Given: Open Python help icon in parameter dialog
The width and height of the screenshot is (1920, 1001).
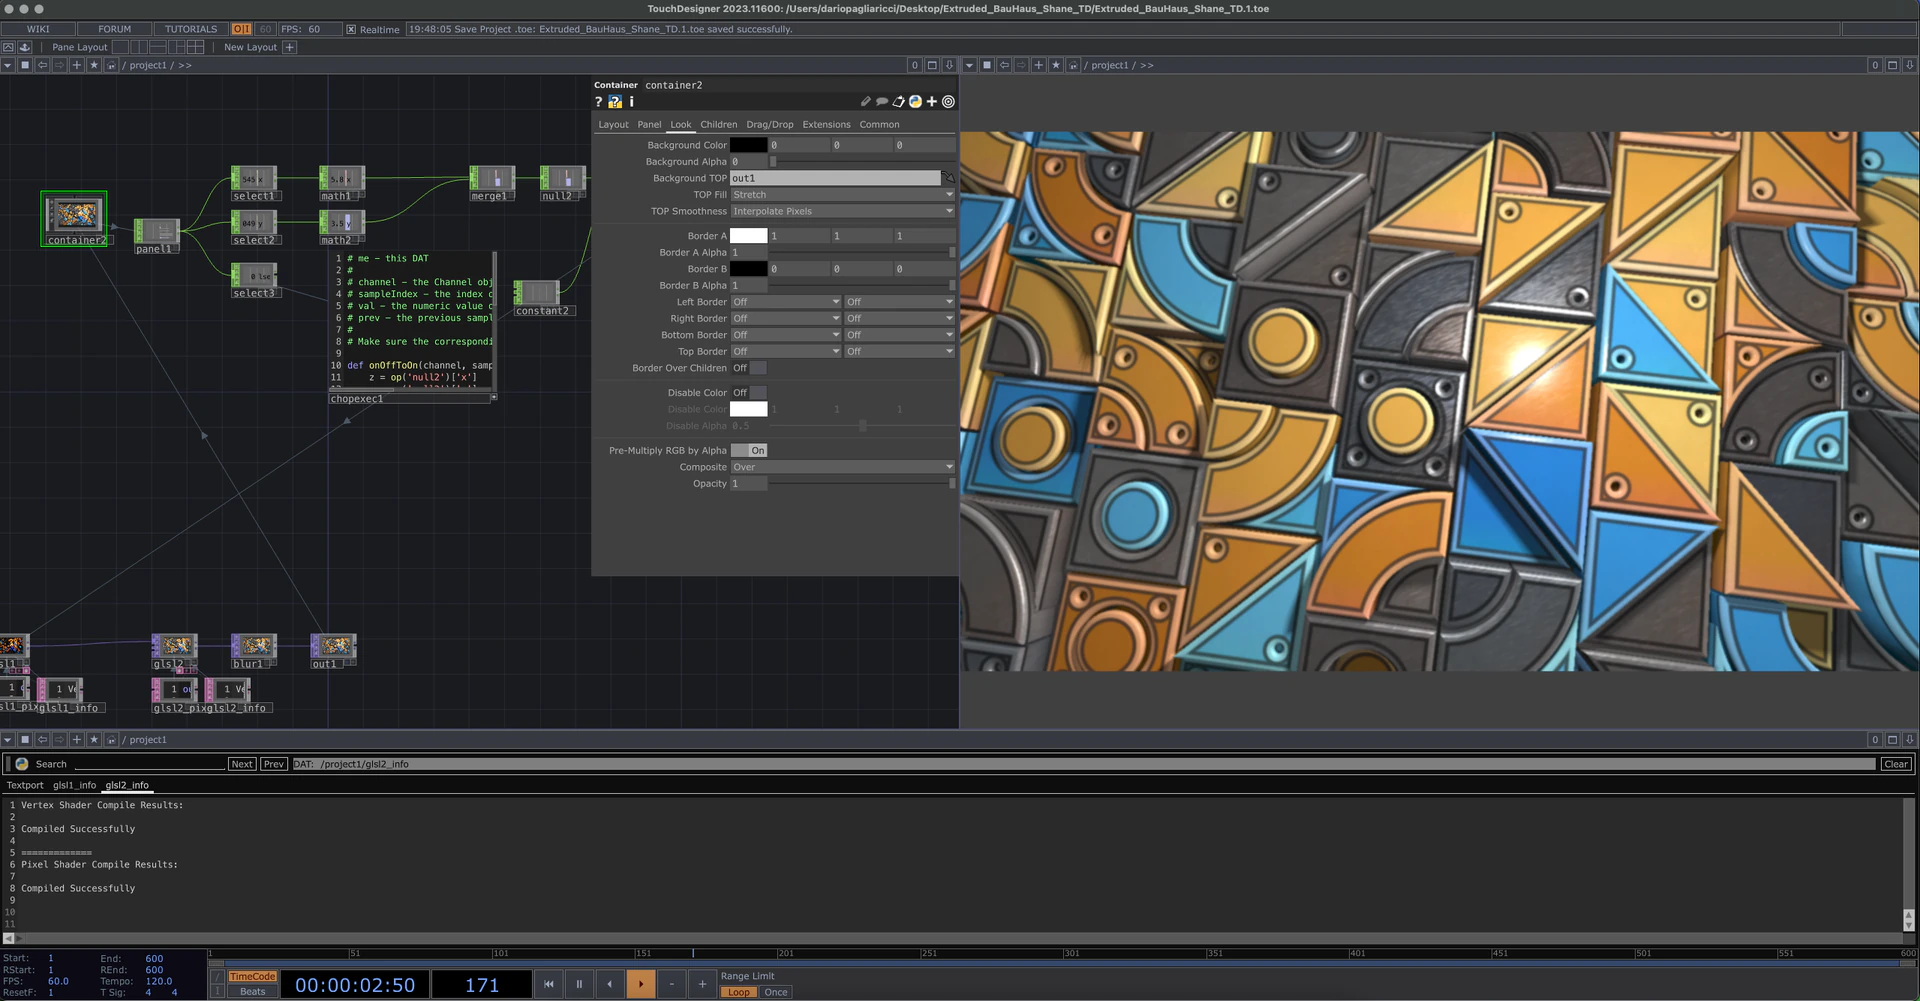Looking at the screenshot, I should 615,102.
